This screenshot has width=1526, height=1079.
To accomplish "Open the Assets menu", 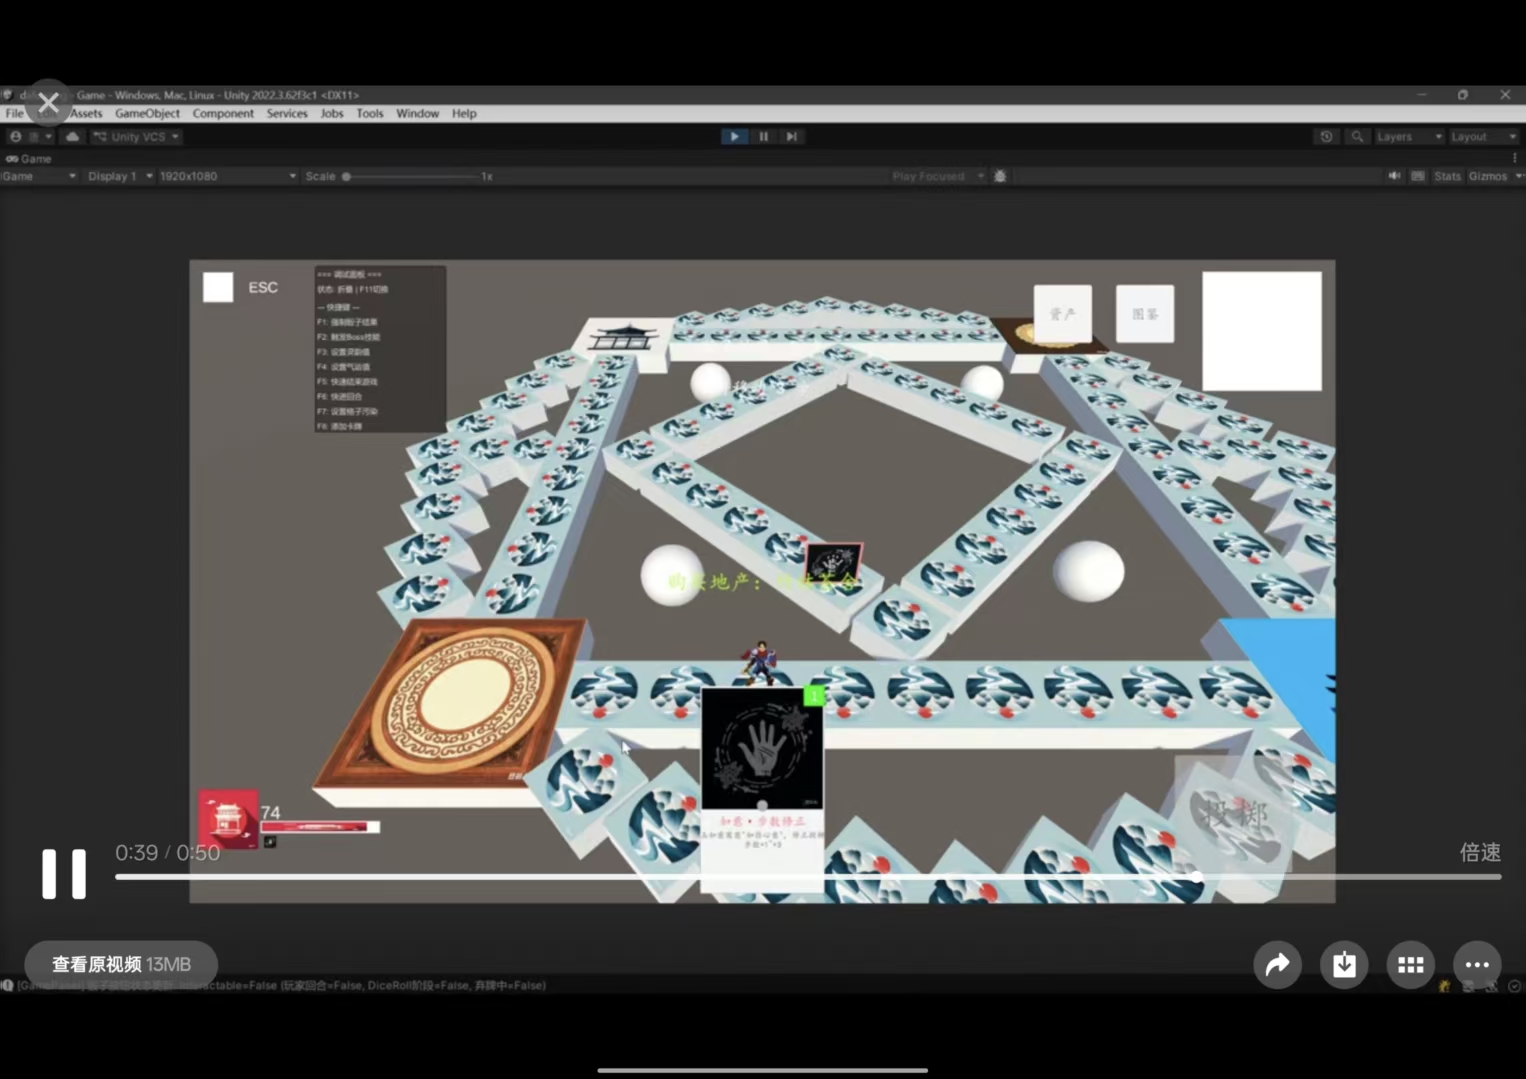I will 86,114.
